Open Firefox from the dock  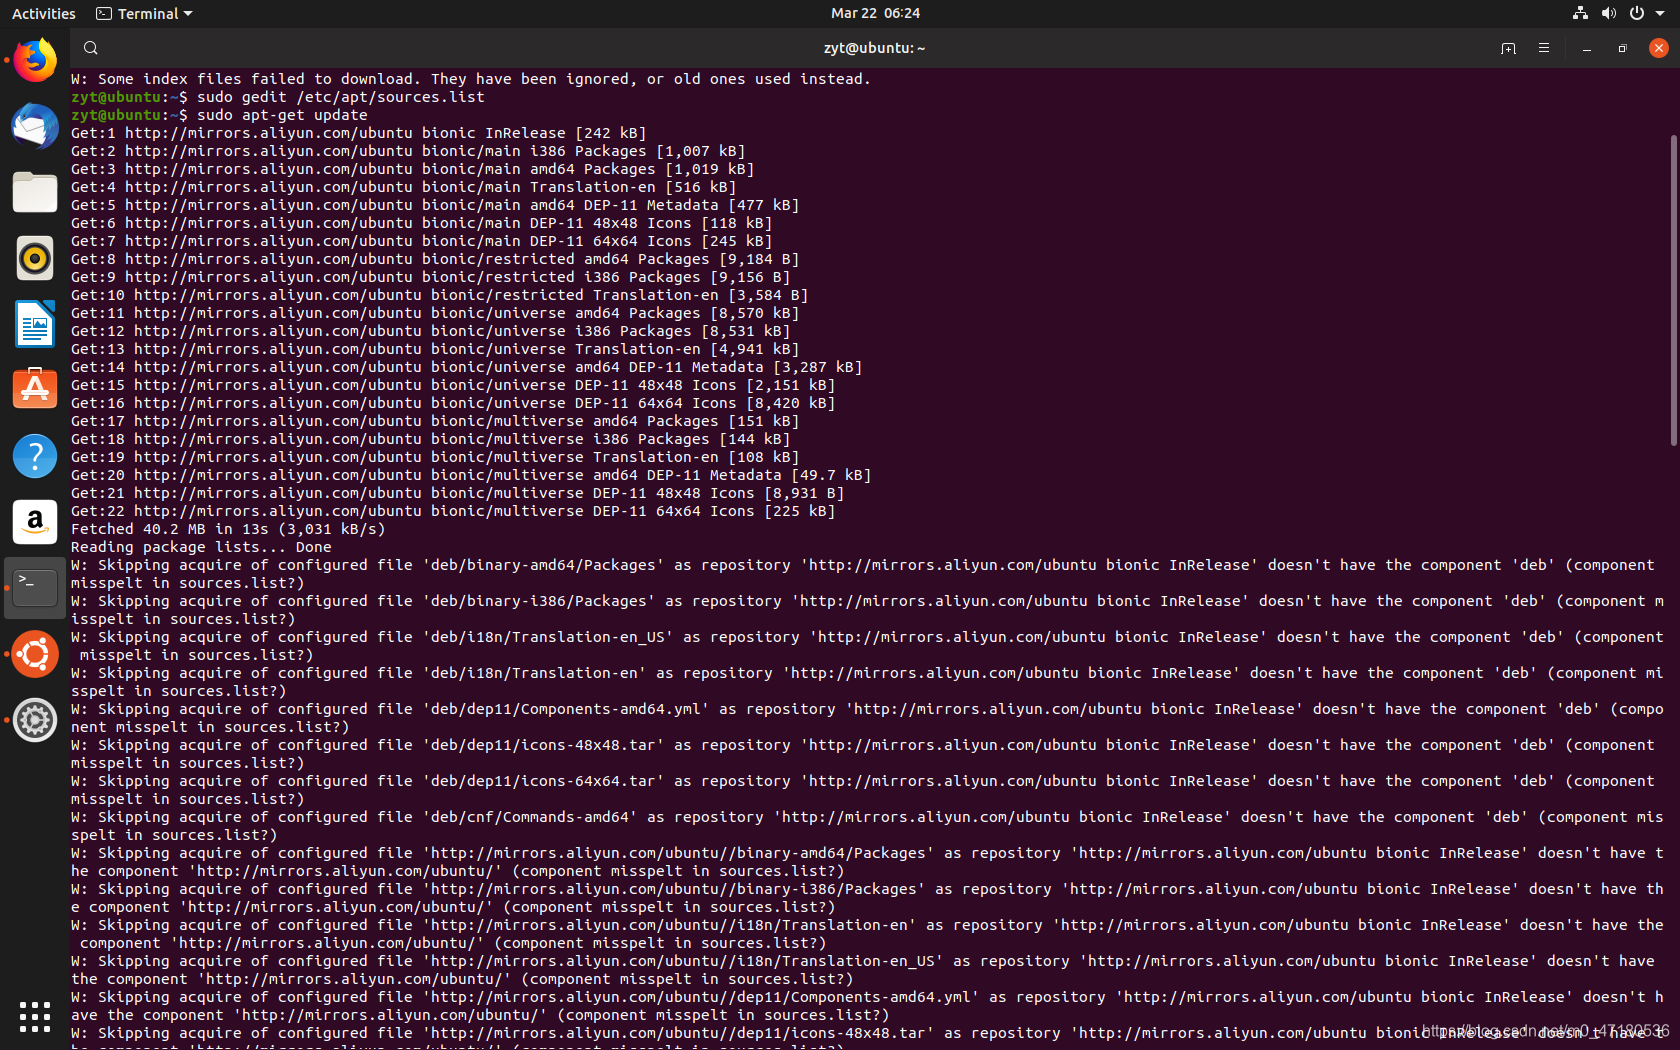(35, 60)
